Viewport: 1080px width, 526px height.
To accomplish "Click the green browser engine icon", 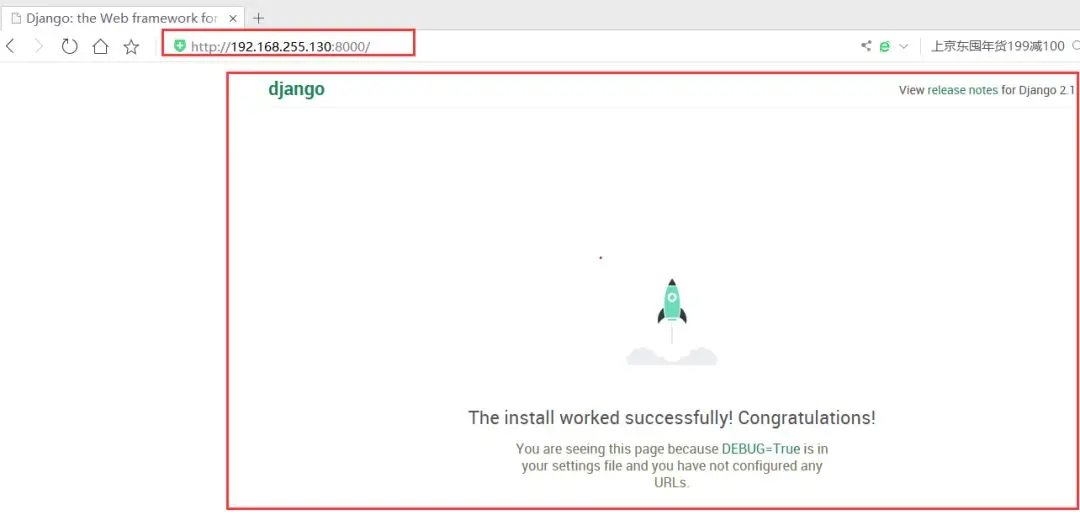I will tap(885, 46).
